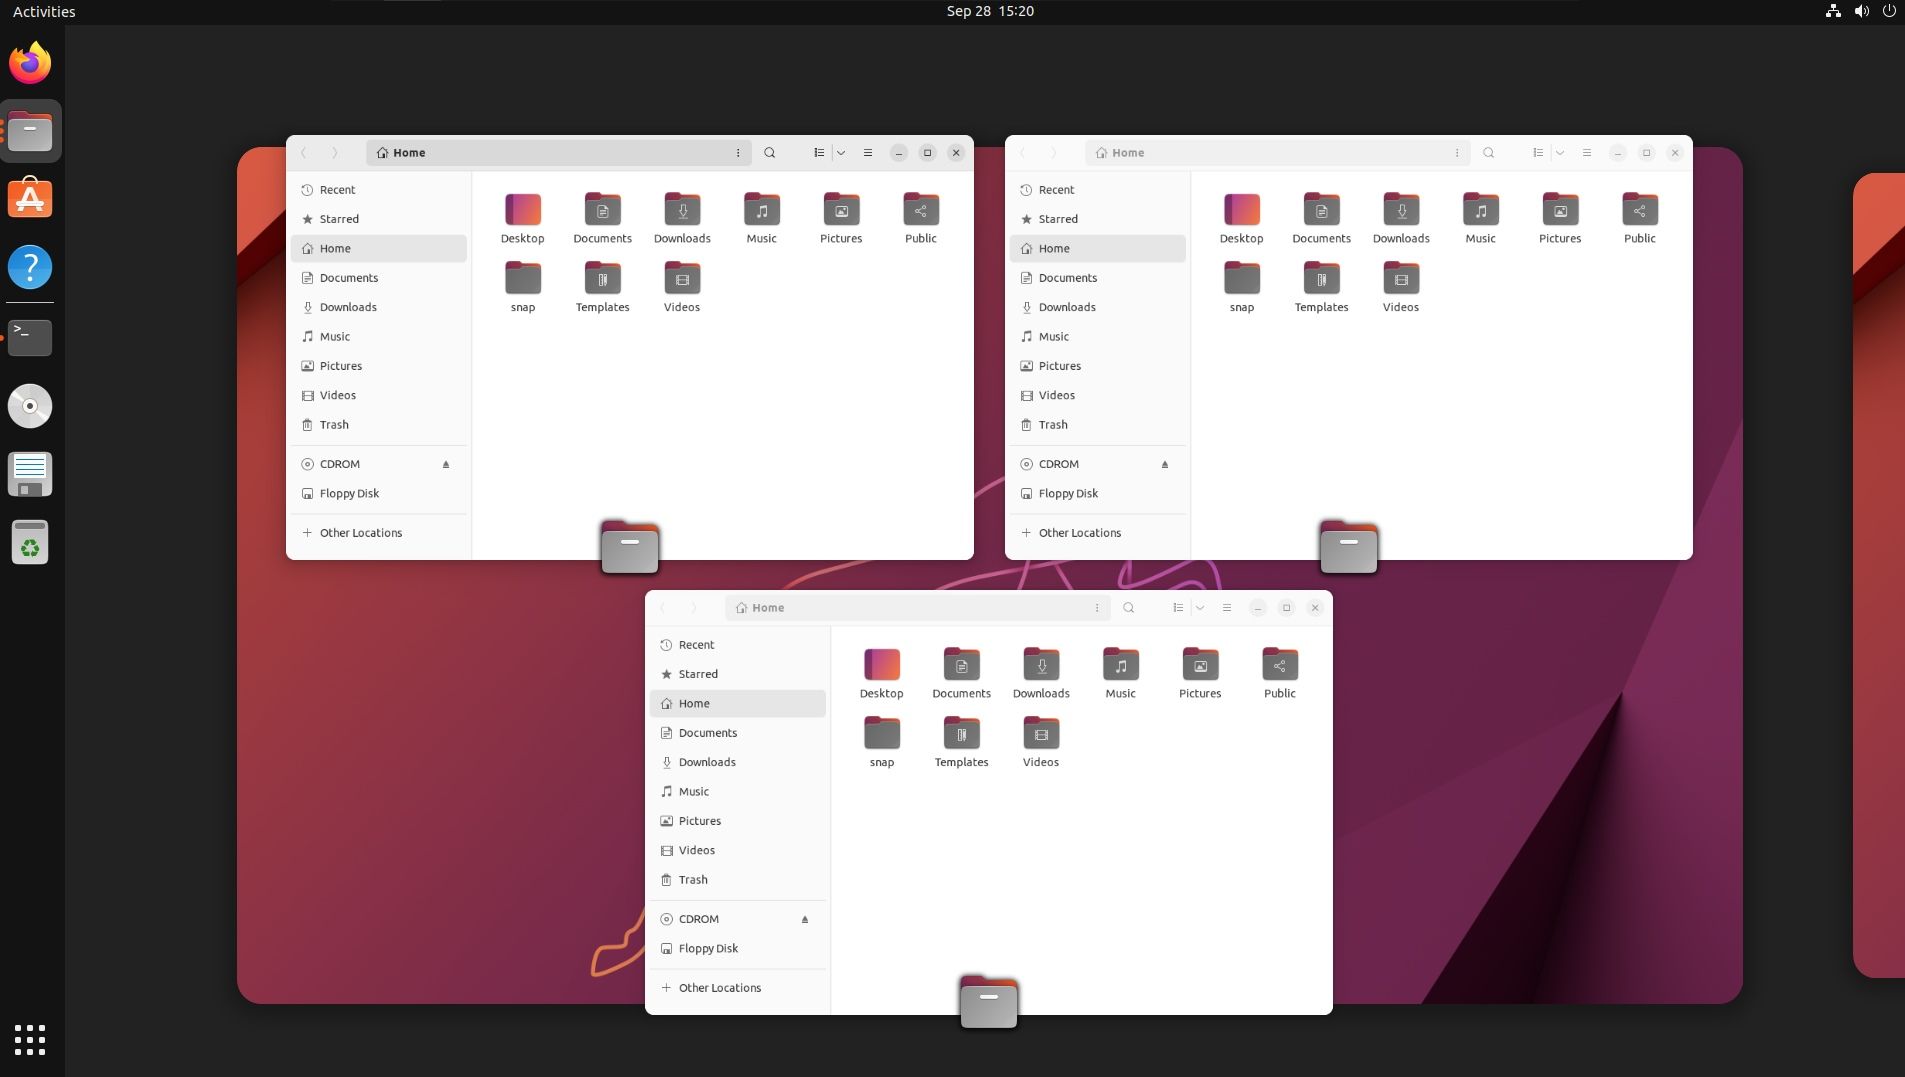The image size is (1905, 1077).
Task: Open Firefox from the dock
Action: pos(30,62)
